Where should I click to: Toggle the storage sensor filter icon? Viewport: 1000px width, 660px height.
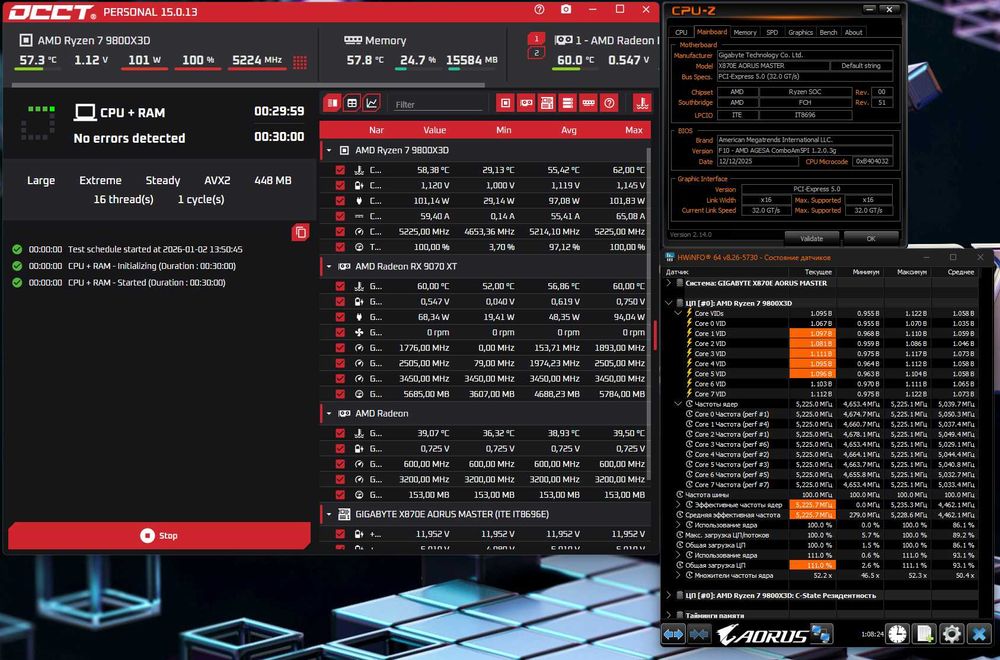tap(568, 103)
